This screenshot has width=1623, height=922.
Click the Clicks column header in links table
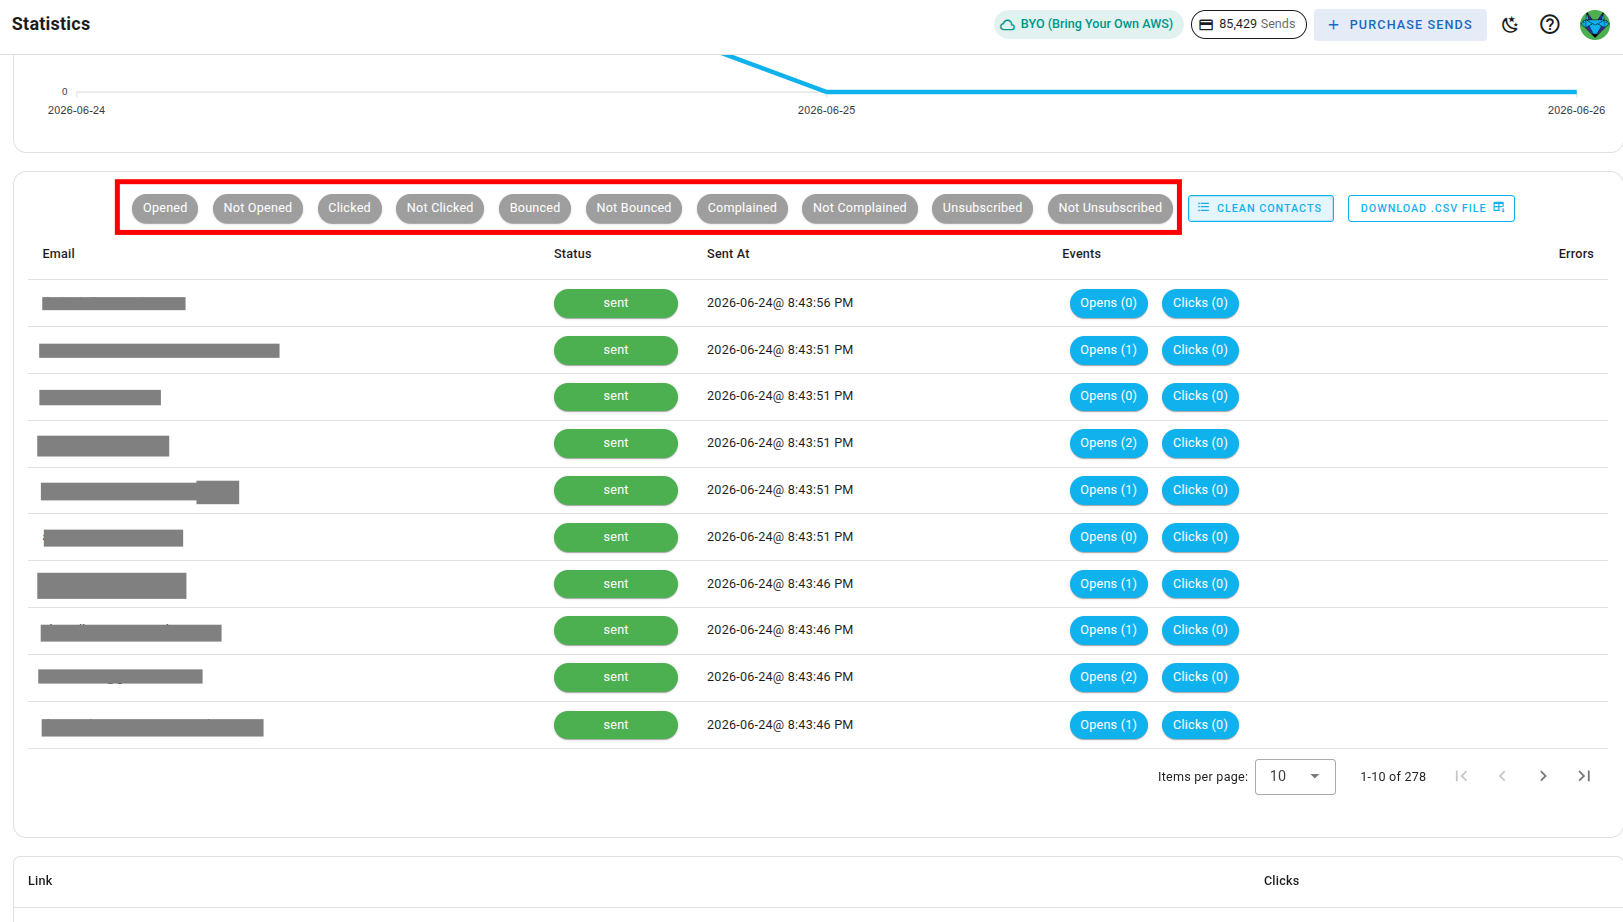(1281, 881)
